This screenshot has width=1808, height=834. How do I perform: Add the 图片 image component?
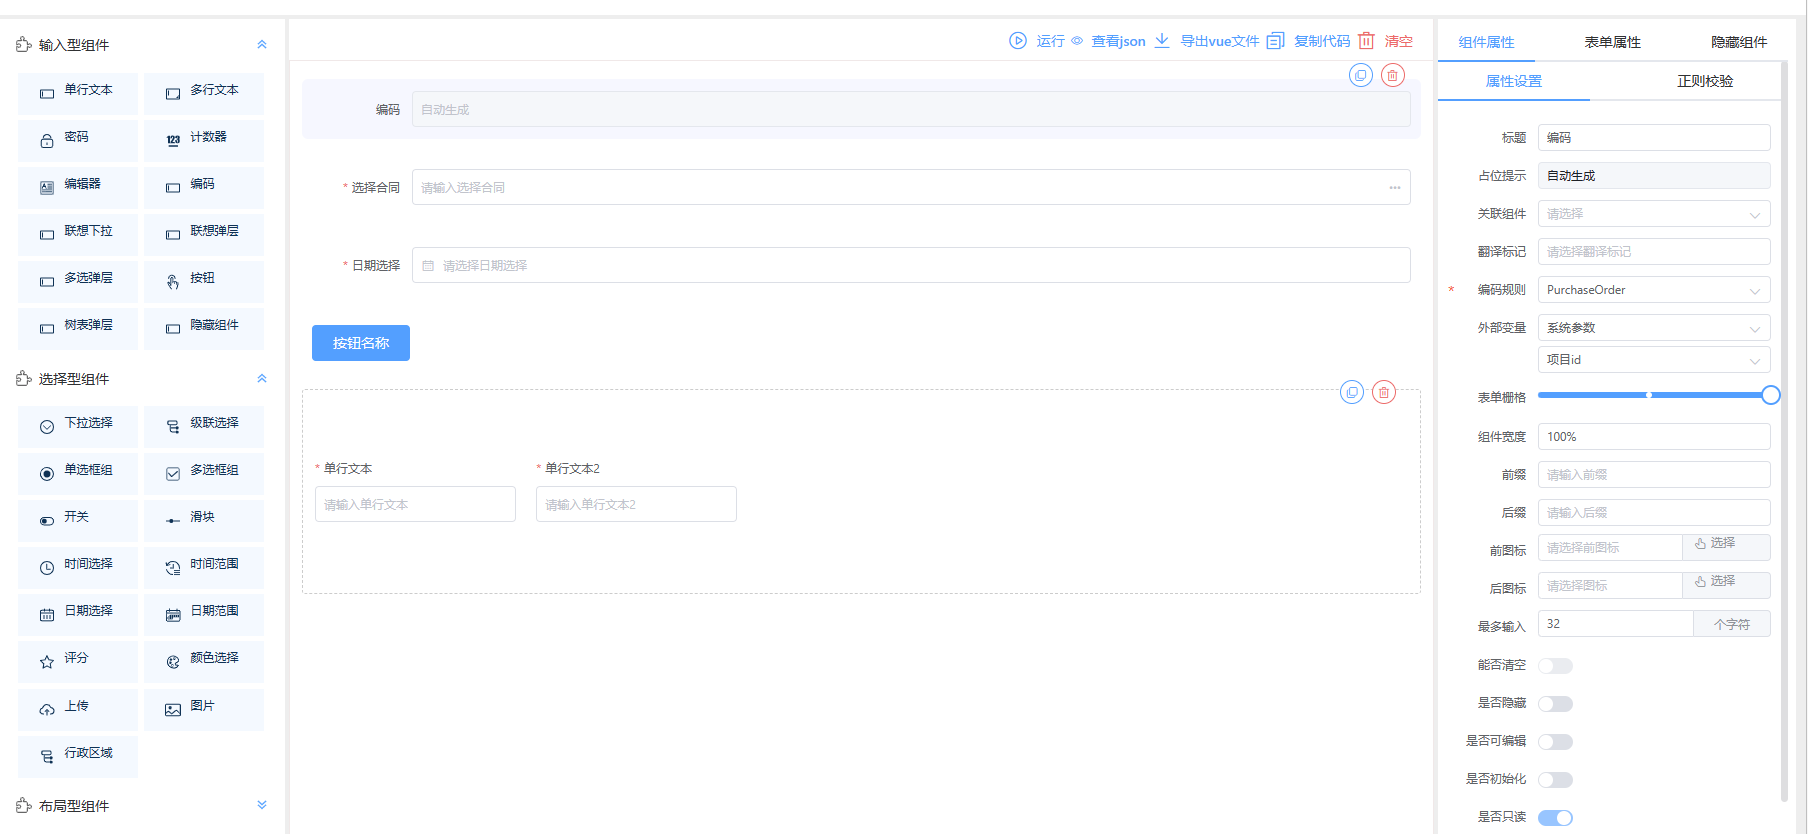tap(204, 709)
